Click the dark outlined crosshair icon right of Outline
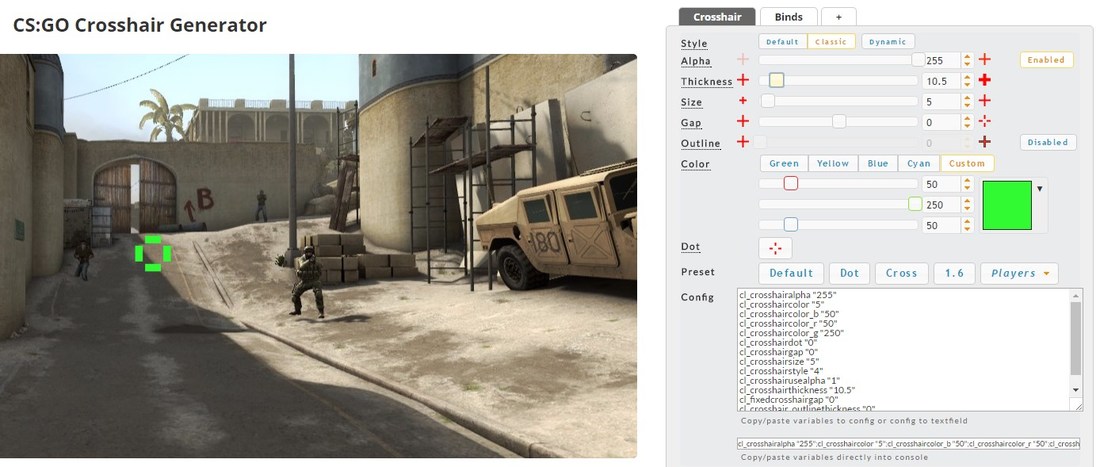The image size is (1100, 467). click(x=985, y=142)
